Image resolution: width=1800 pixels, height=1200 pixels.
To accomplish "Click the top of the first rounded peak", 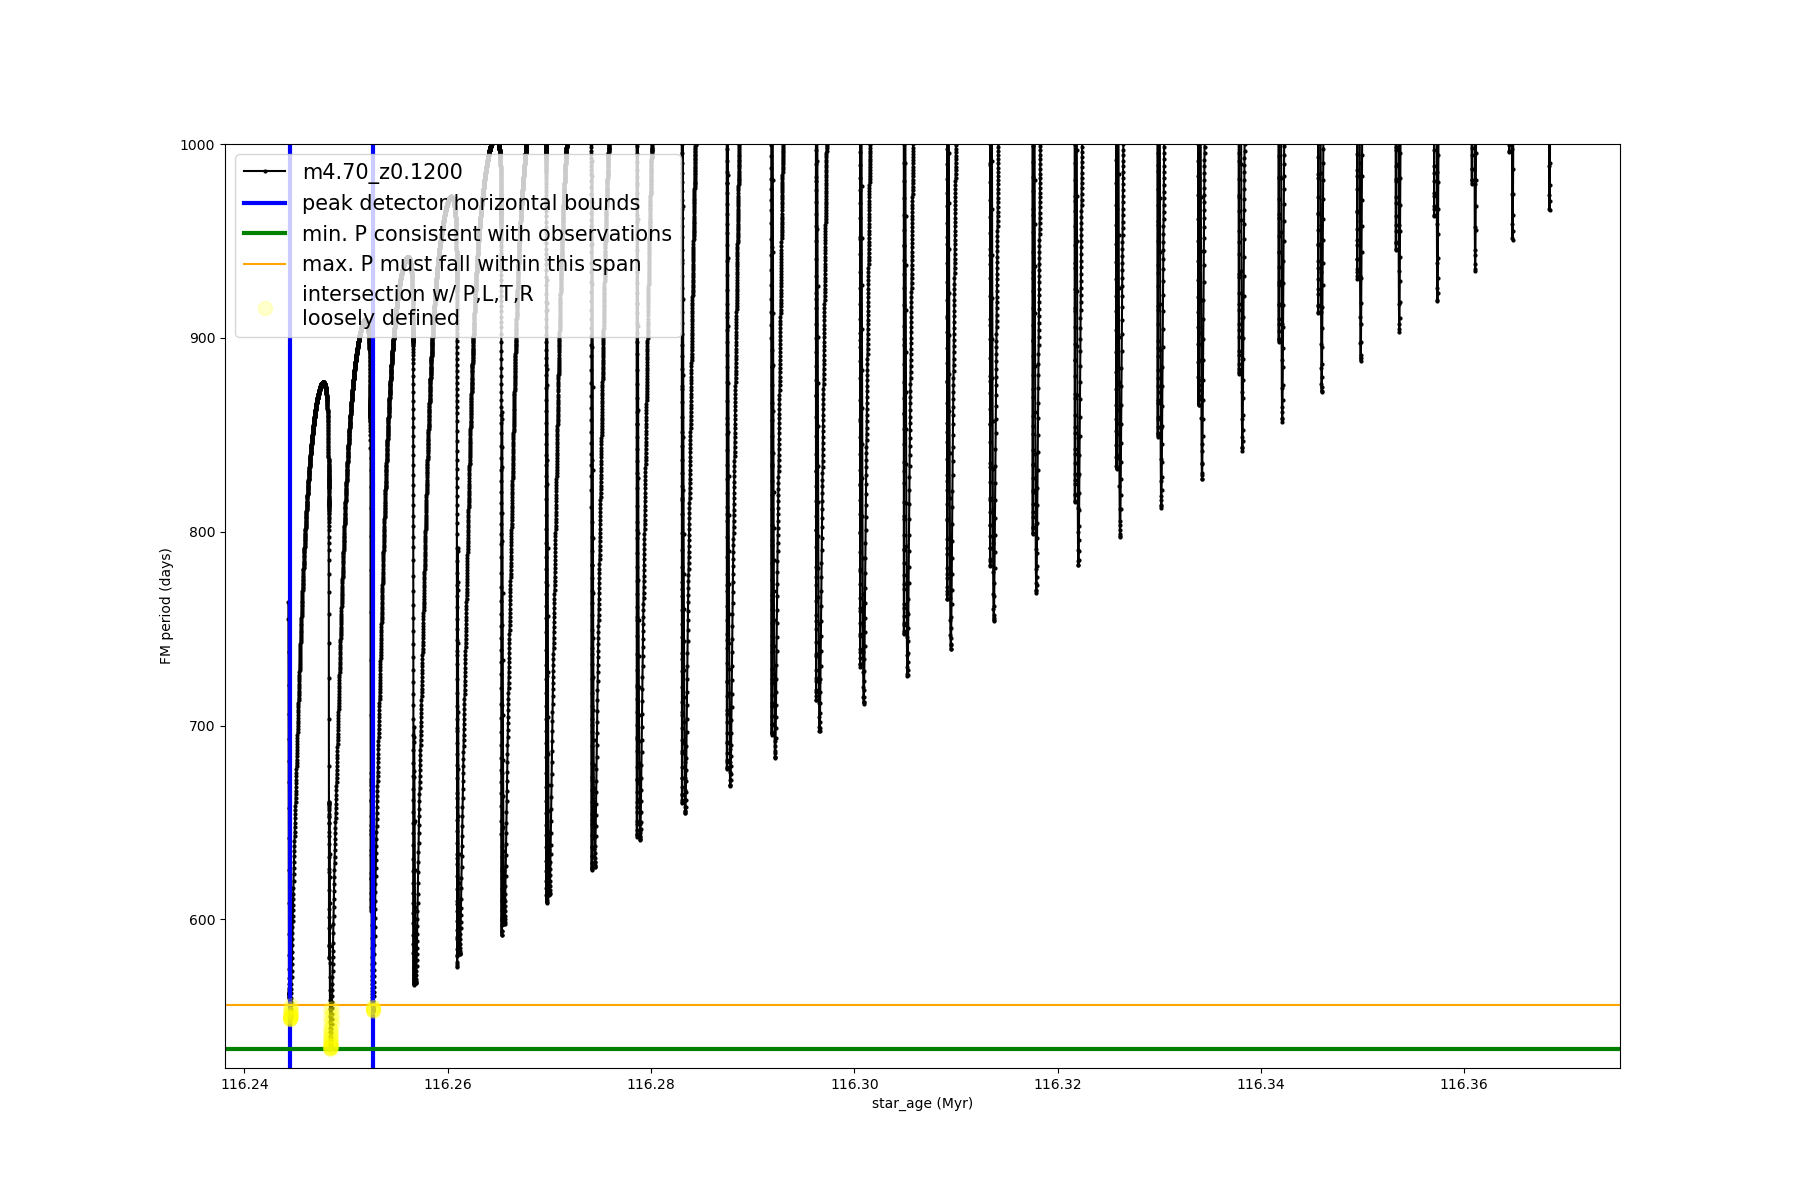I will [x=323, y=382].
